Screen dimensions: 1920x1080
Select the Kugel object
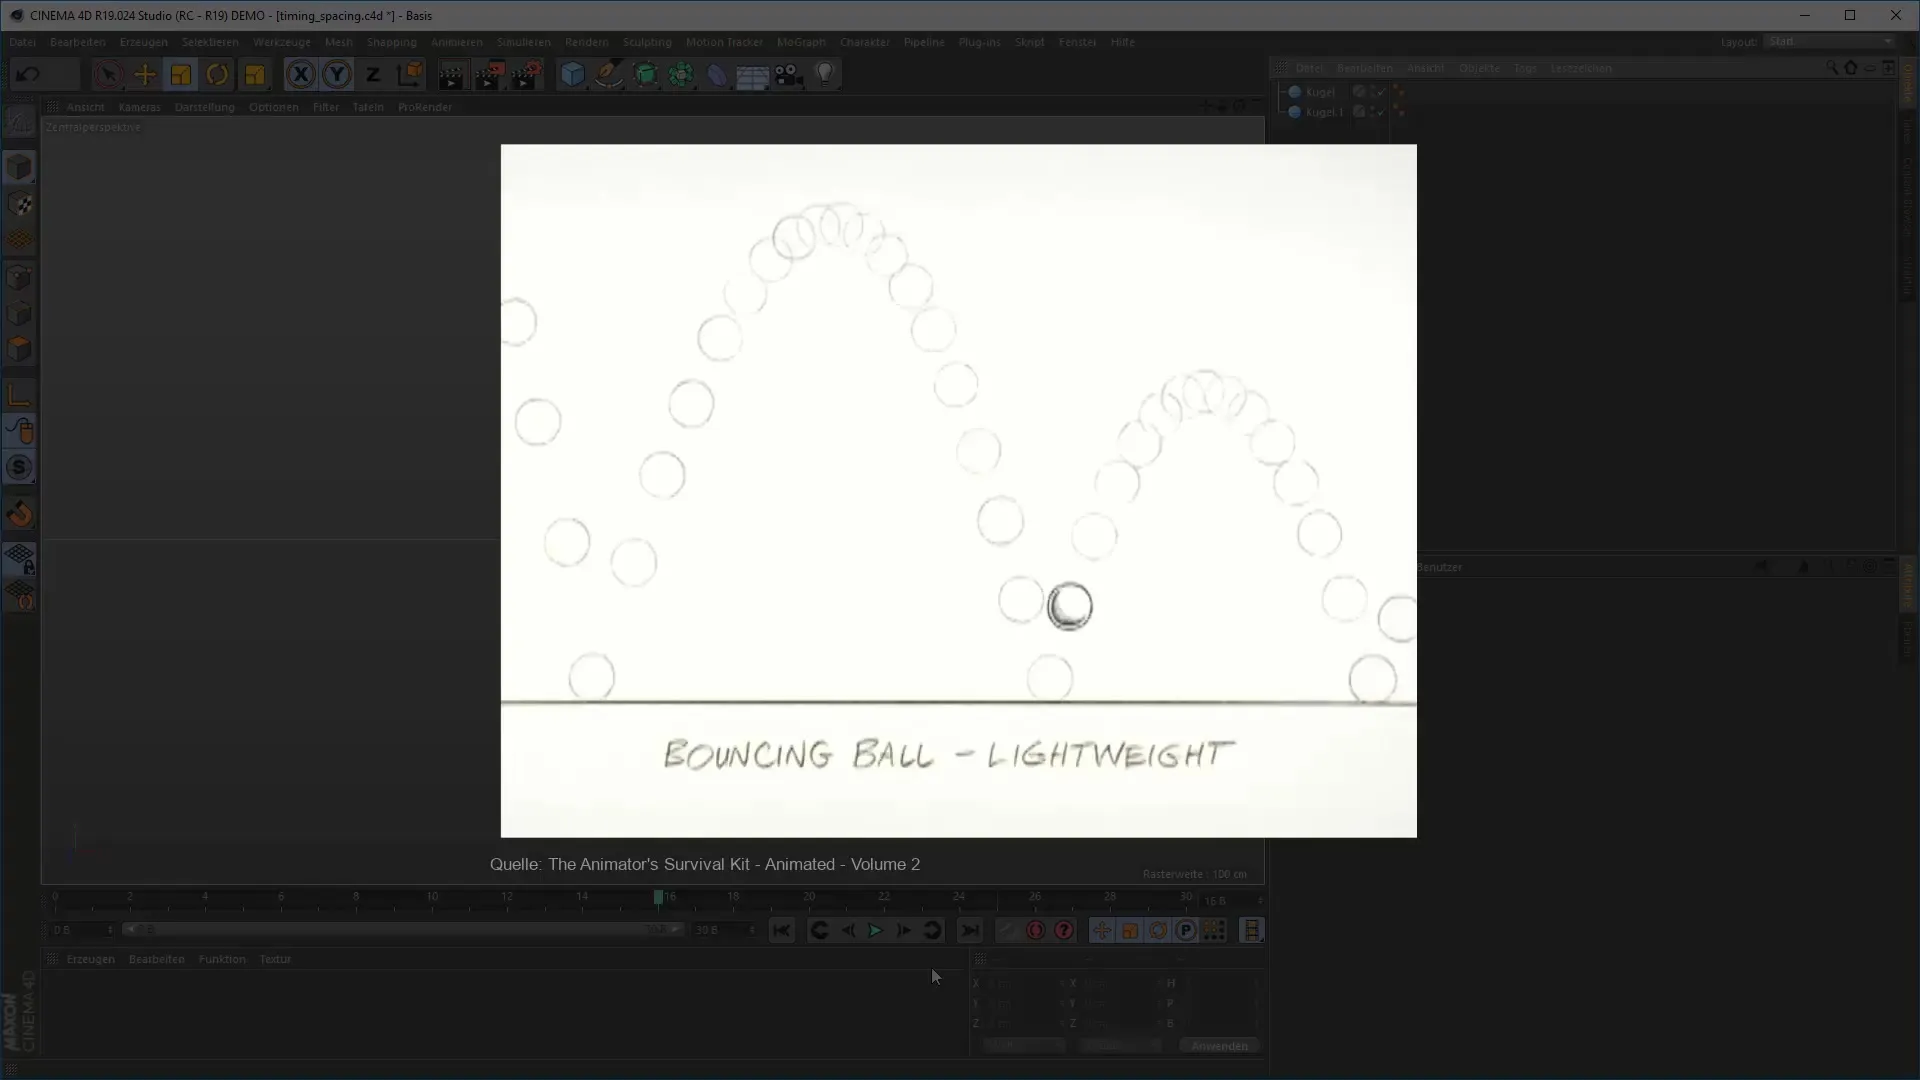(x=1320, y=92)
